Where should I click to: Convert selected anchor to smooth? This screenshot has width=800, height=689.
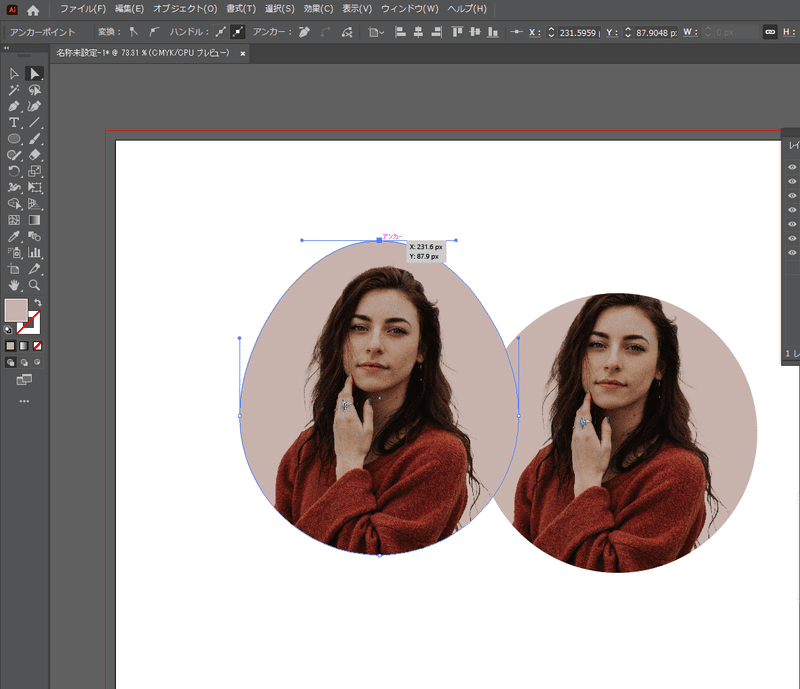click(x=154, y=32)
